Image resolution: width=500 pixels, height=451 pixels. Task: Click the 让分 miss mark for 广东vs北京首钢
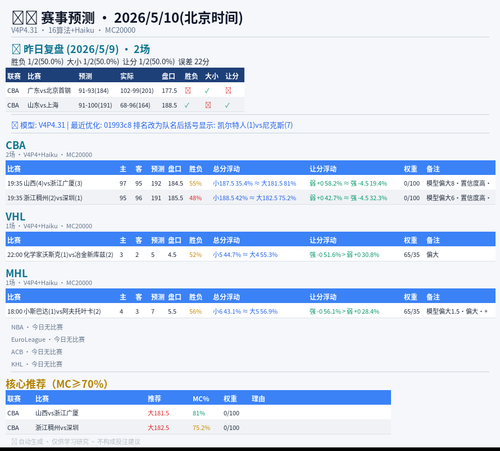228,91
